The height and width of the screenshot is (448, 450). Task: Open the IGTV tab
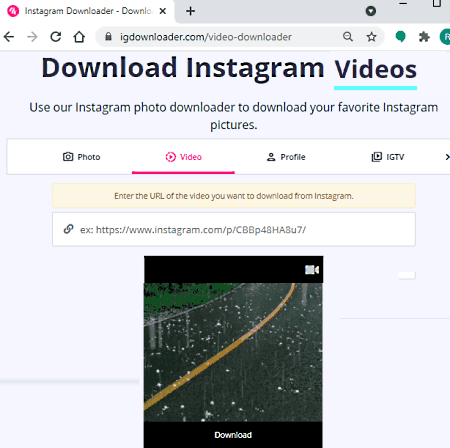pos(388,157)
